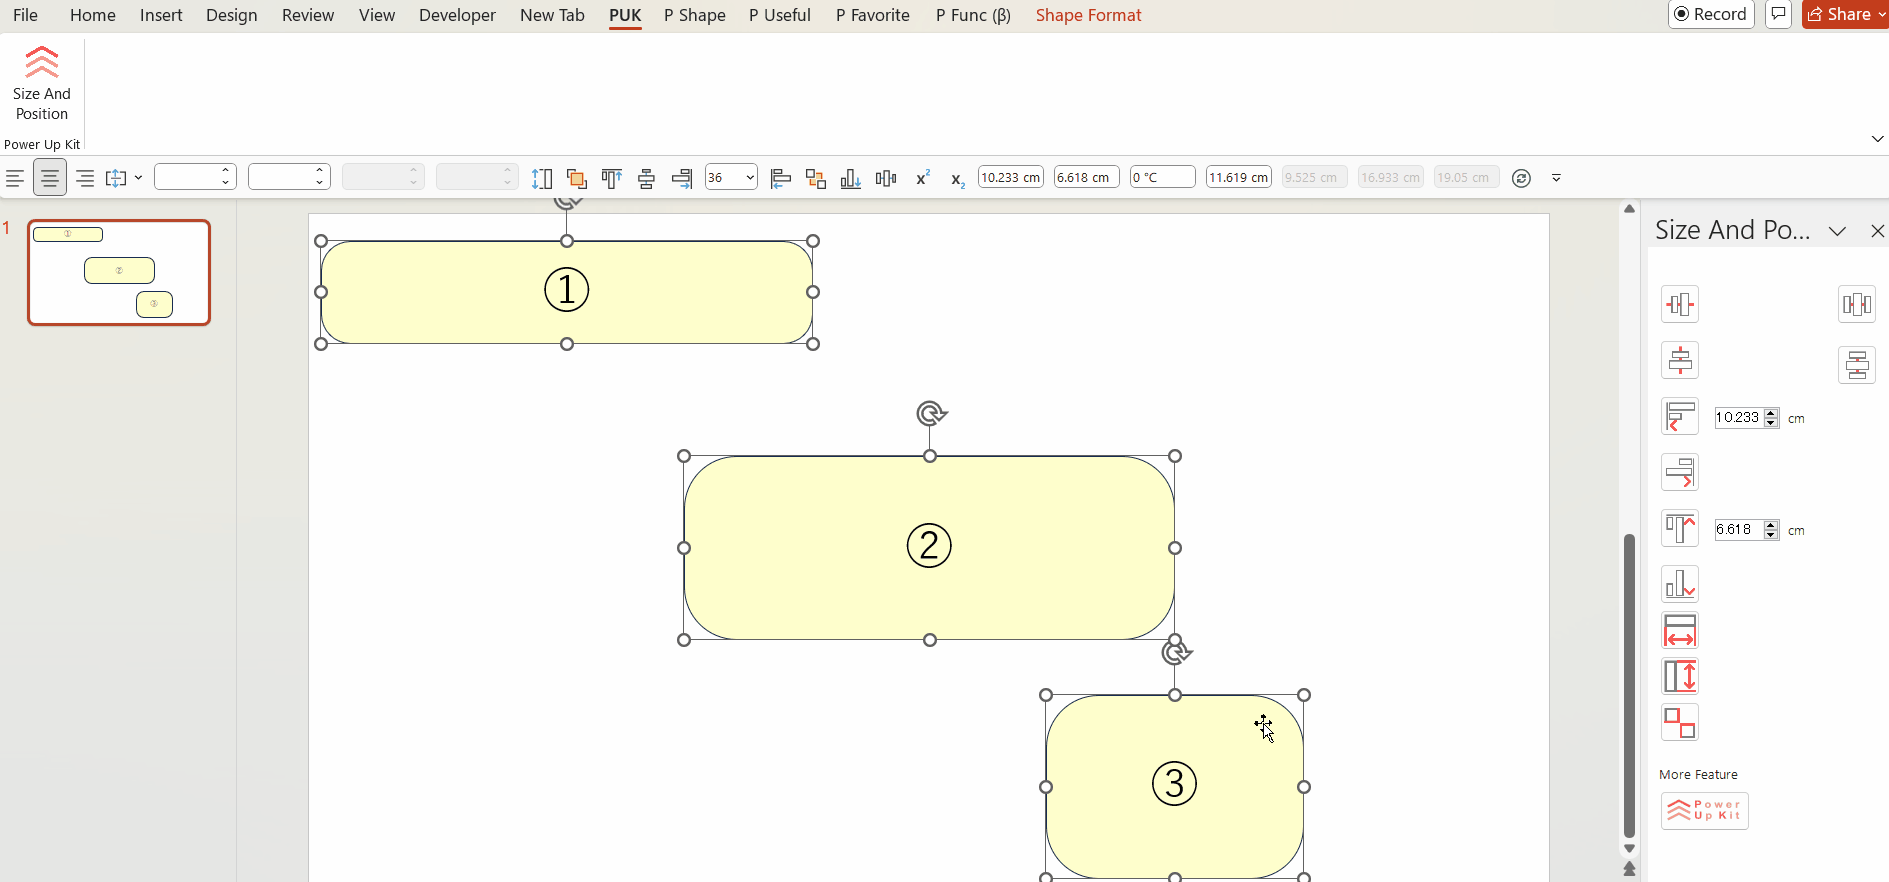This screenshot has width=1889, height=882.
Task: Toggle center text alignment in the toolbar
Action: point(49,178)
